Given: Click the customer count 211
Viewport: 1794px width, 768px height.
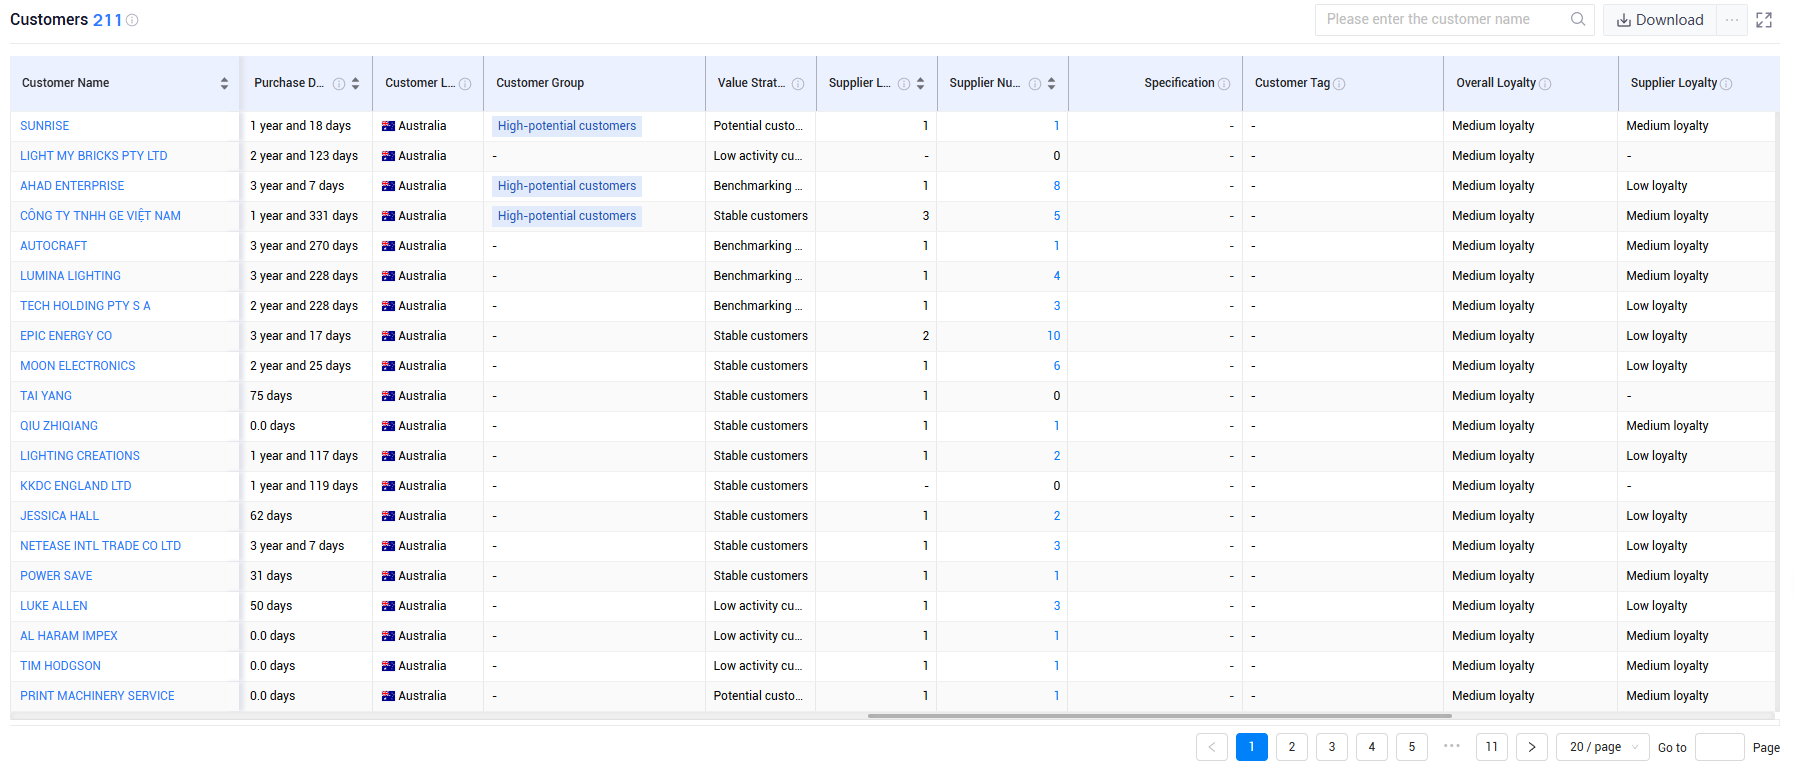Looking at the screenshot, I should tap(107, 20).
